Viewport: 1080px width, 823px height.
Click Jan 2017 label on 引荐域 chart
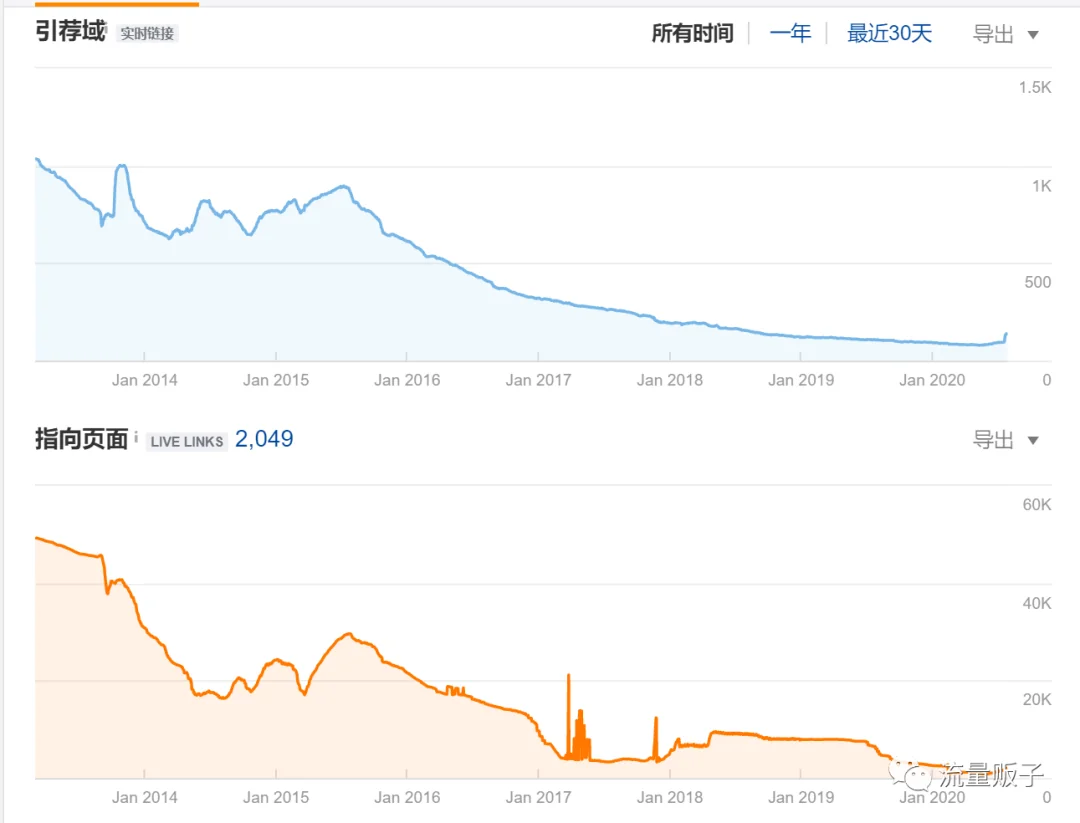pyautogui.click(x=538, y=380)
